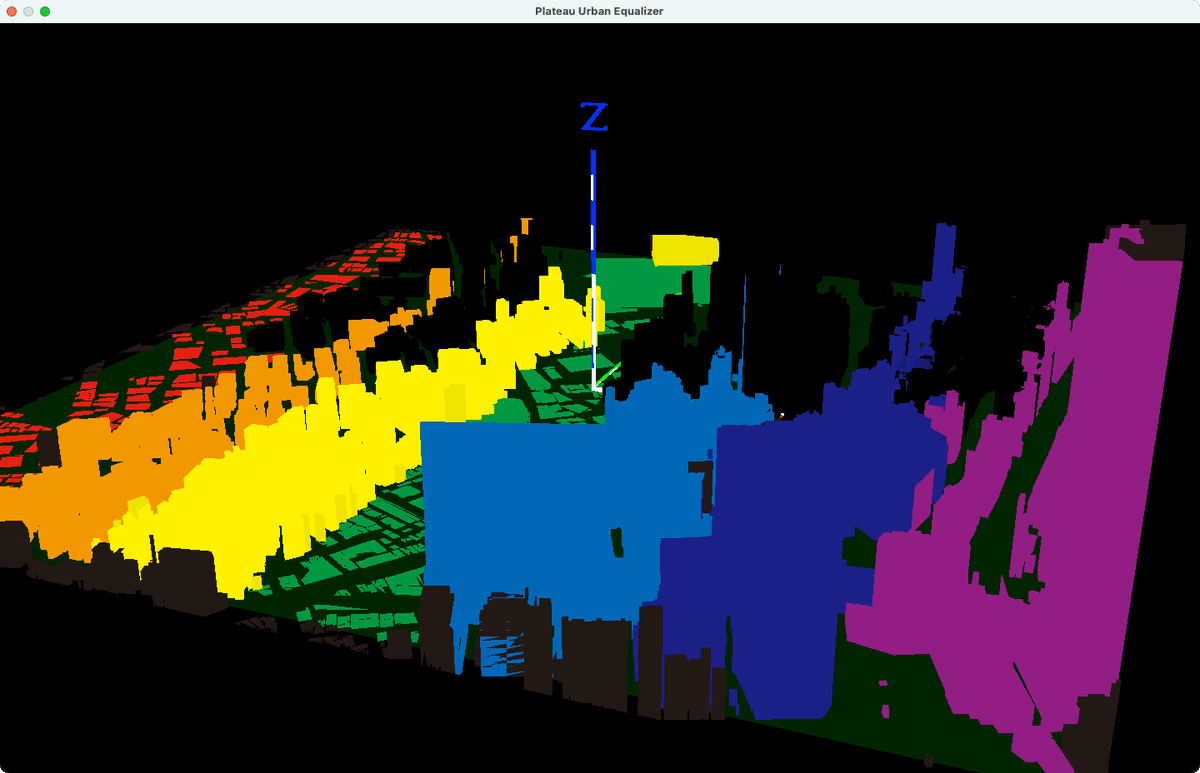Viewport: 1200px width, 773px height.
Task: Minimize the window with yellow button
Action: pos(28,11)
